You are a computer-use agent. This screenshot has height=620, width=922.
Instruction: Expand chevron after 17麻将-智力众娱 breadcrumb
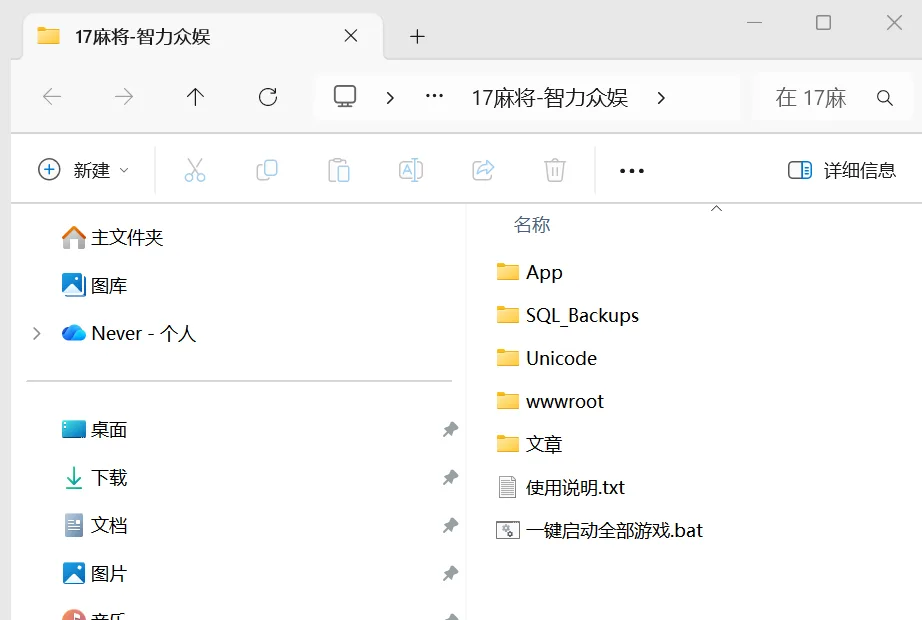pyautogui.click(x=661, y=98)
